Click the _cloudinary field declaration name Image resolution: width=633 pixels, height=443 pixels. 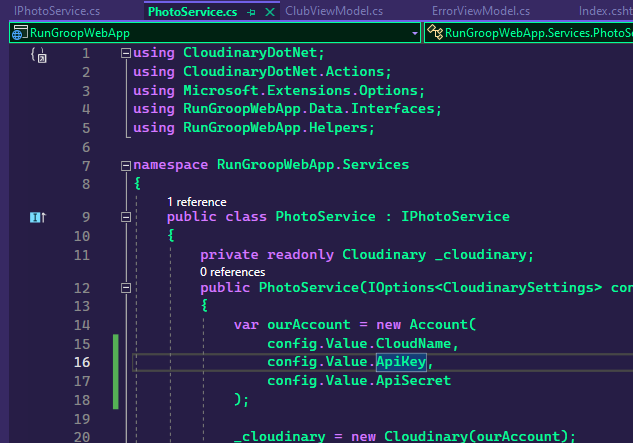tap(480, 255)
